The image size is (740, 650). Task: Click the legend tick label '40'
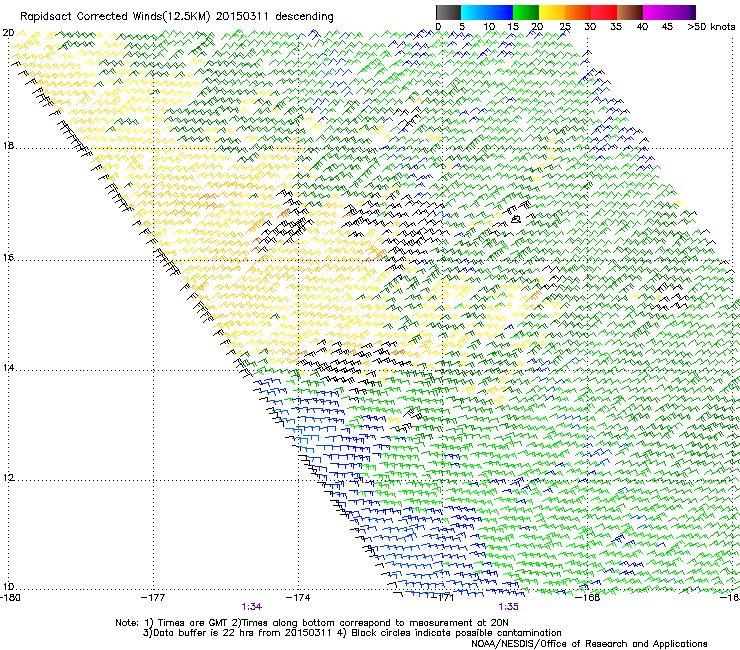click(x=642, y=27)
